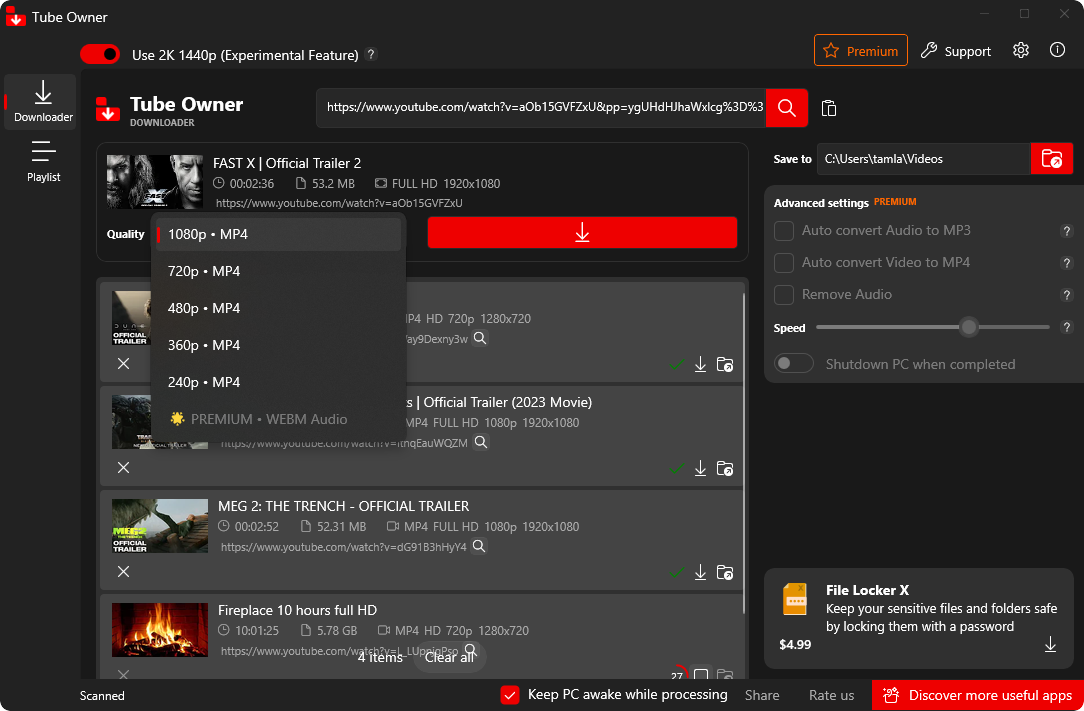The height and width of the screenshot is (711, 1084).
Task: Click the red search button beside the URL
Action: (787, 108)
